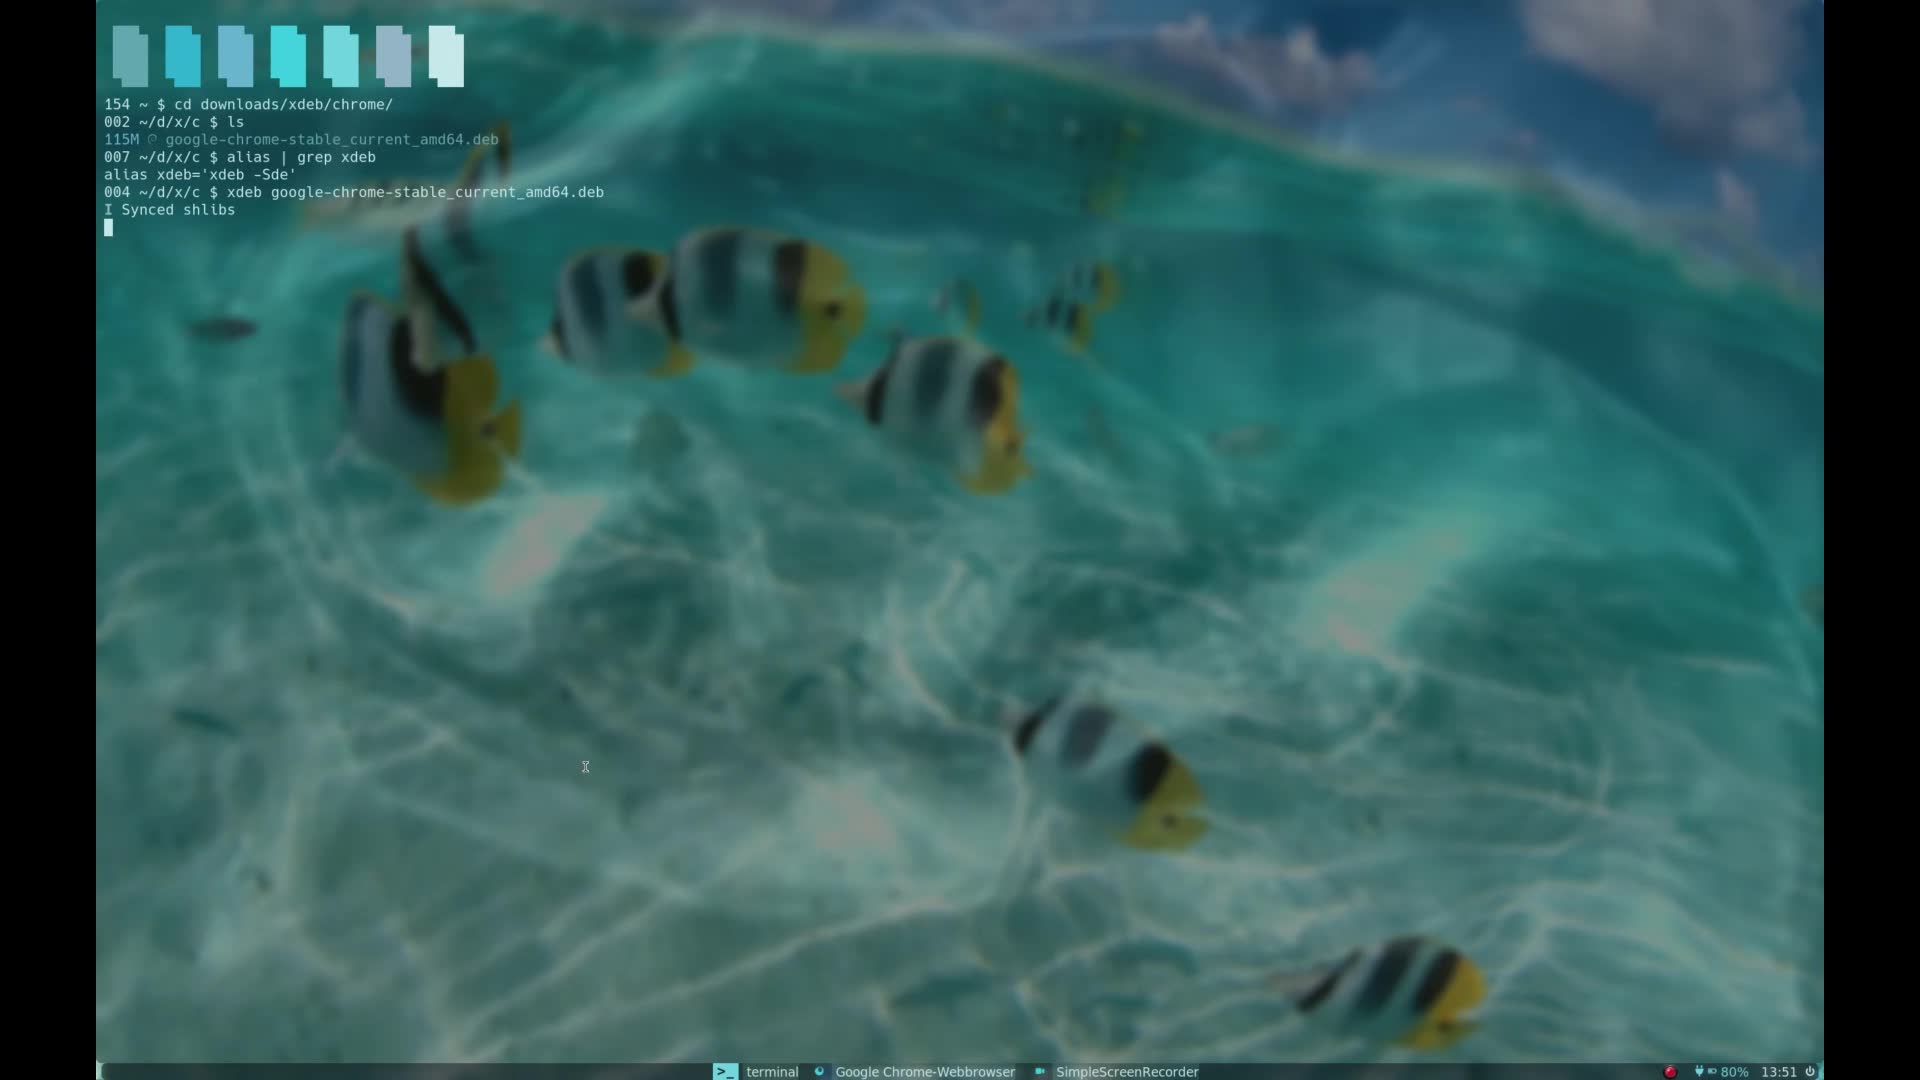Click the 80% battery percentage text
This screenshot has height=1080, width=1920.
1734,1071
